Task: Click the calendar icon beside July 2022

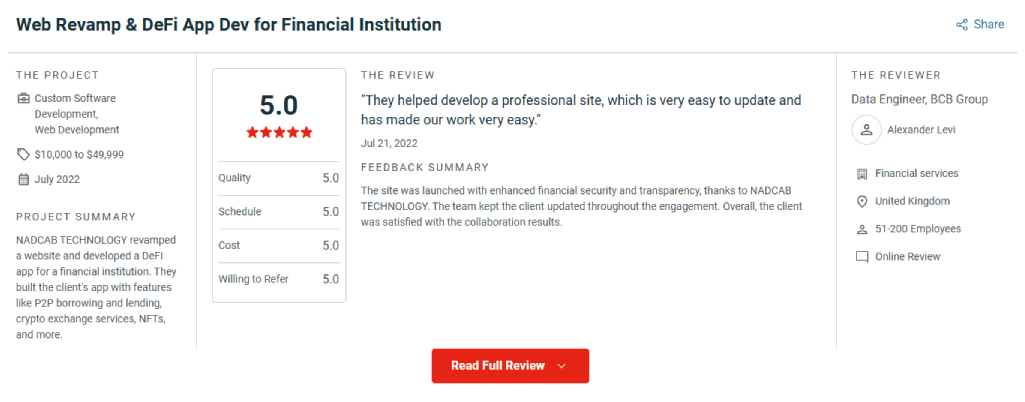Action: point(24,179)
